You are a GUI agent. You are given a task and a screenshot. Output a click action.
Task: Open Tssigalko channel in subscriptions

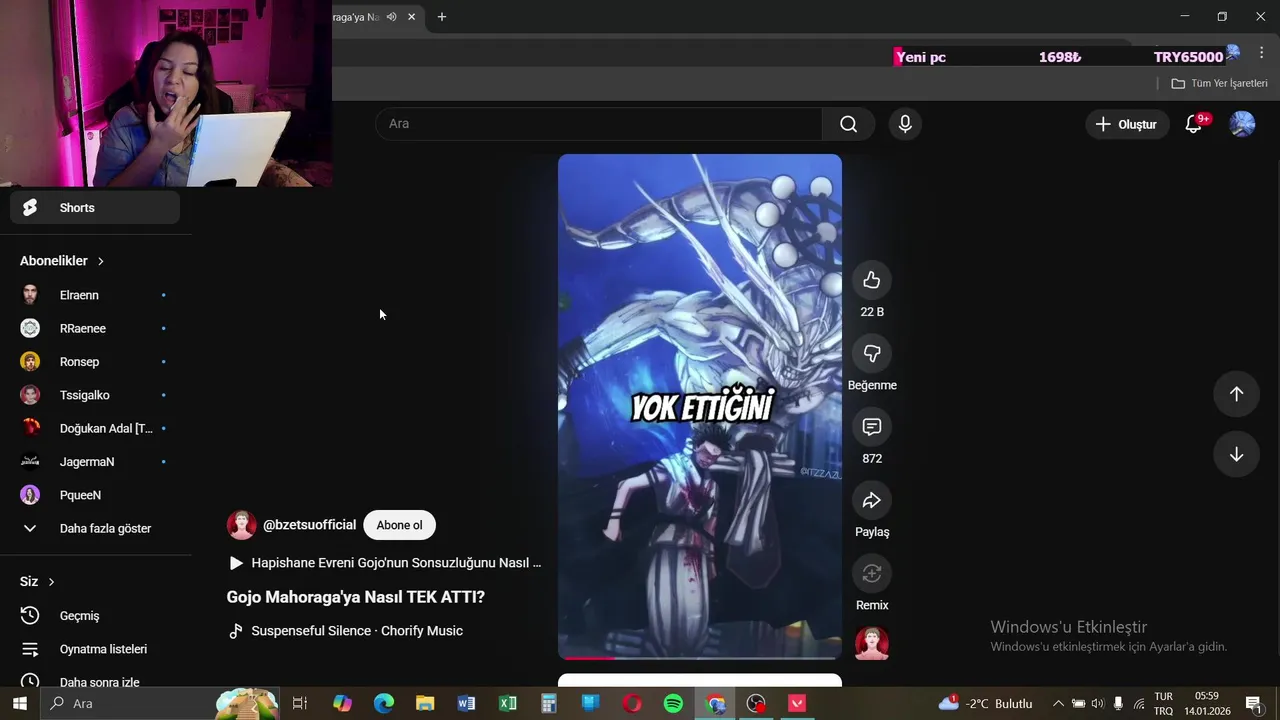coord(95,395)
